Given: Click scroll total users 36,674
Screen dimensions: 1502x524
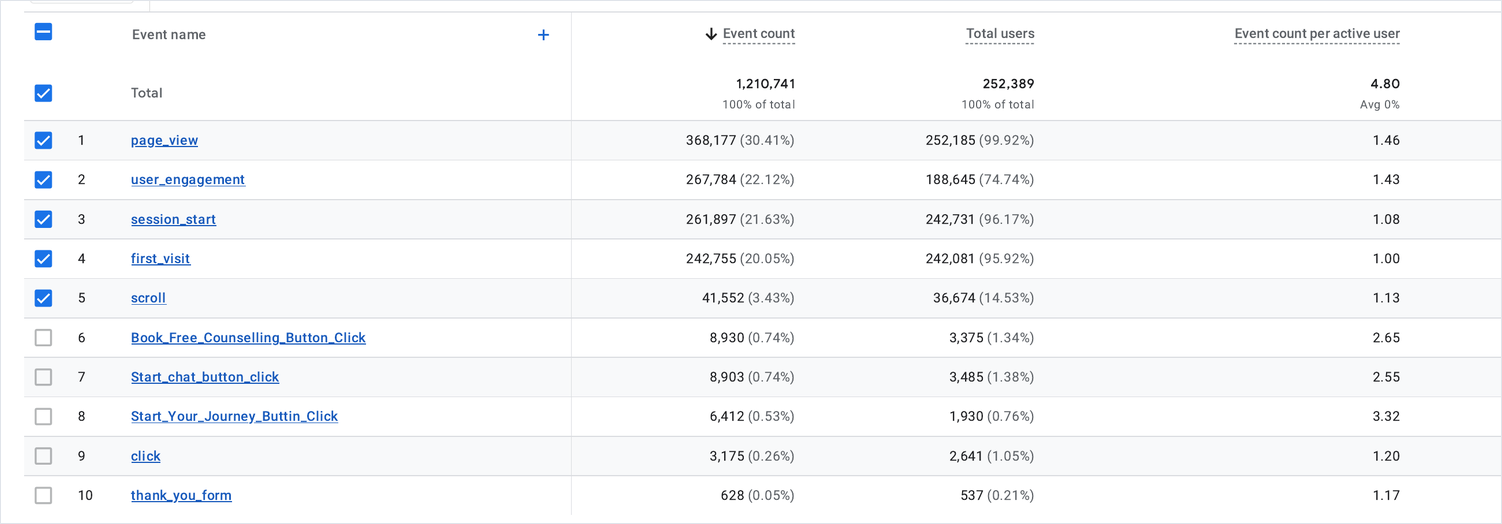Looking at the screenshot, I should (954, 298).
